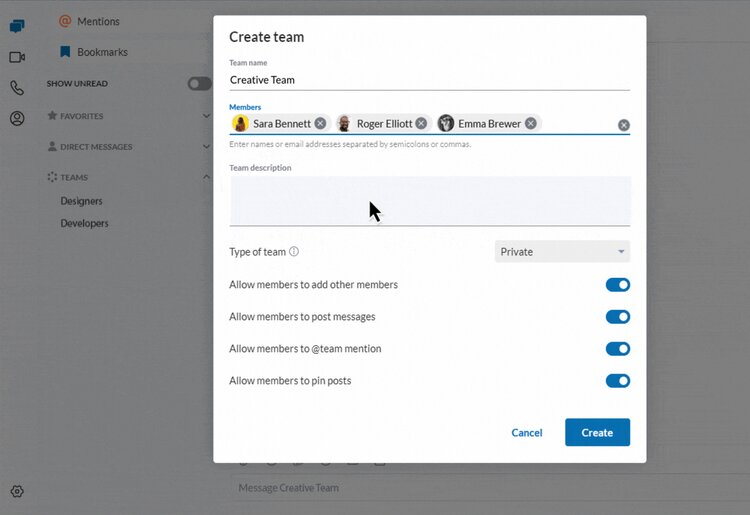Click in the Team description field

tap(429, 201)
